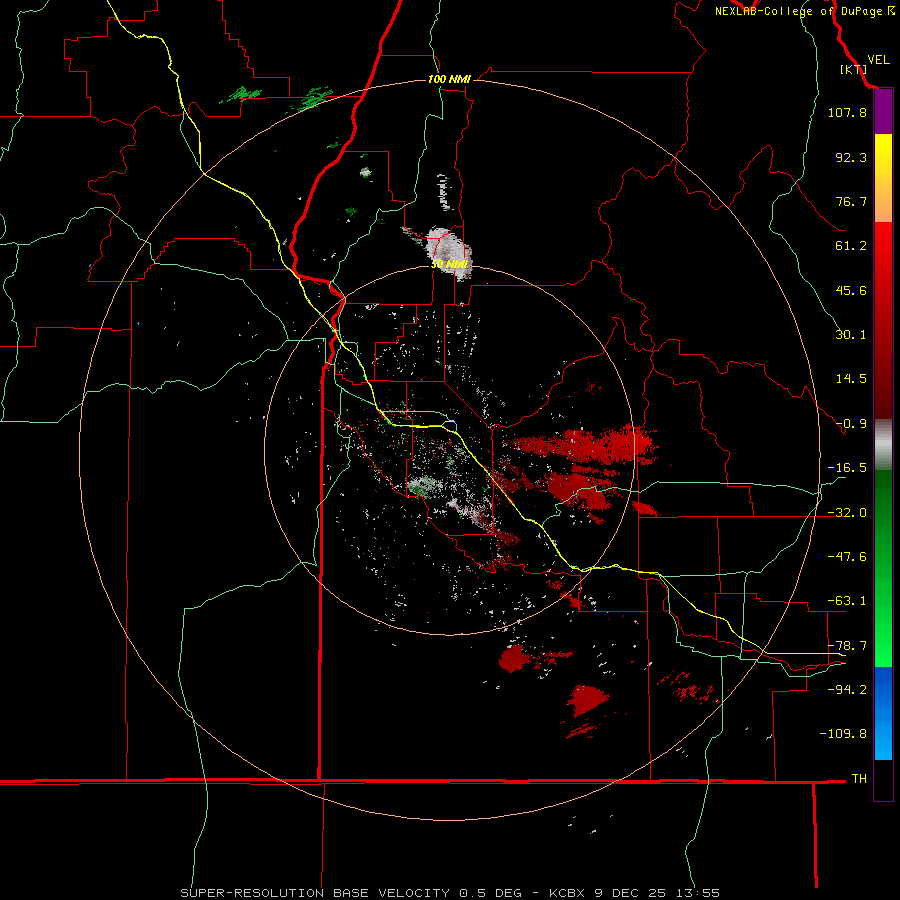Click the VEL legend title
The height and width of the screenshot is (900, 900).
(878, 60)
